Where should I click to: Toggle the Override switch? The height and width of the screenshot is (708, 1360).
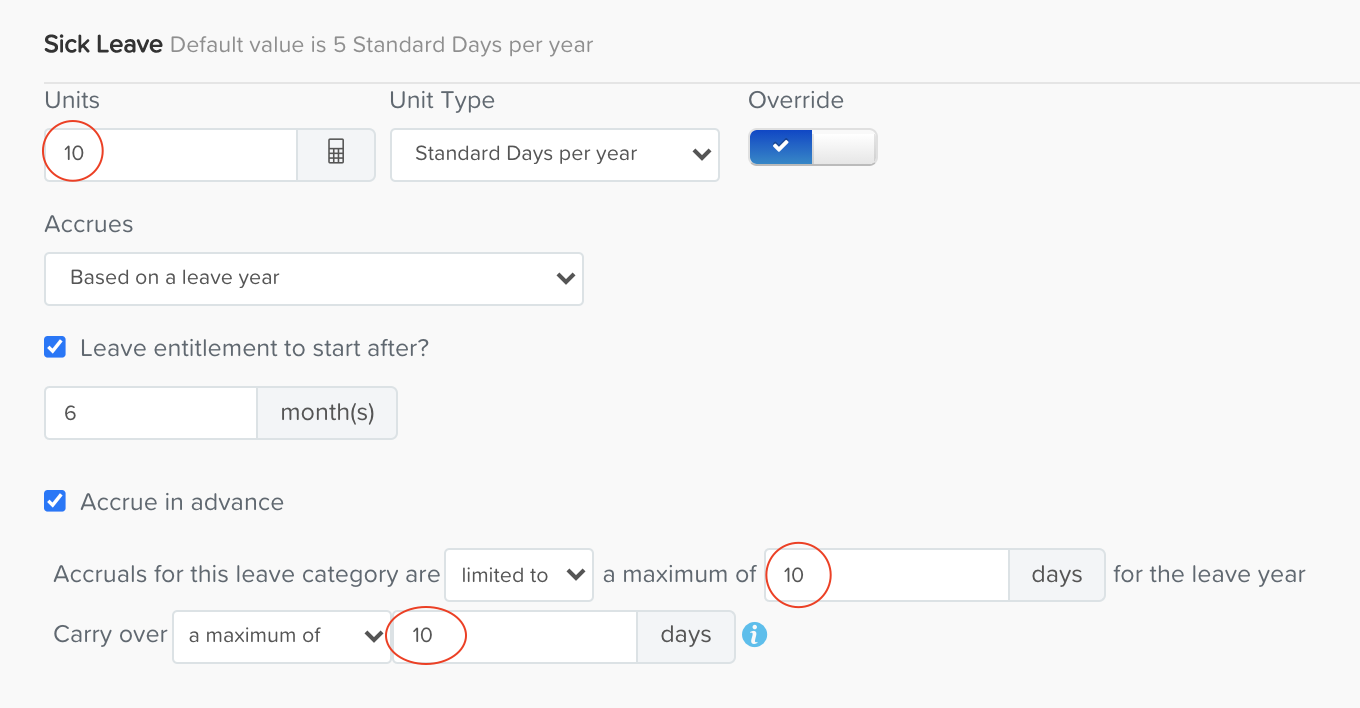[x=812, y=147]
